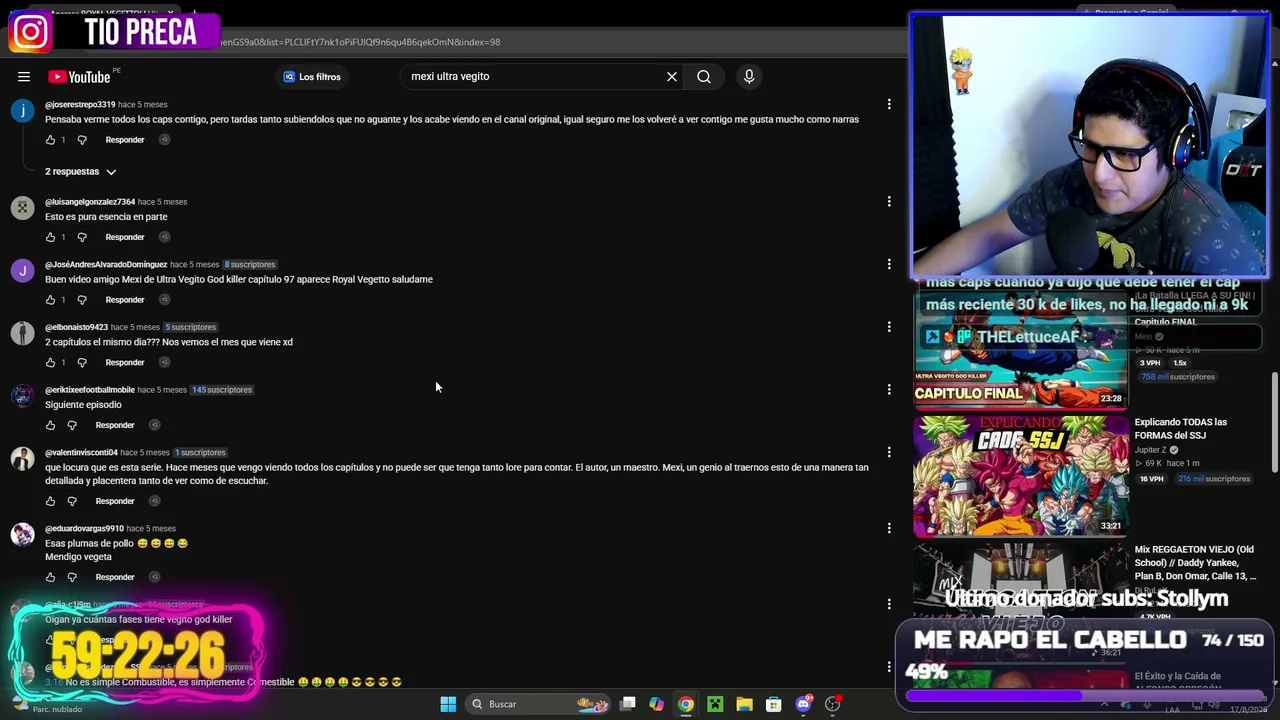Image resolution: width=1280 pixels, height=720 pixels.
Task: Reply to the 2 capítulos el mismo día comment
Action: click(125, 363)
